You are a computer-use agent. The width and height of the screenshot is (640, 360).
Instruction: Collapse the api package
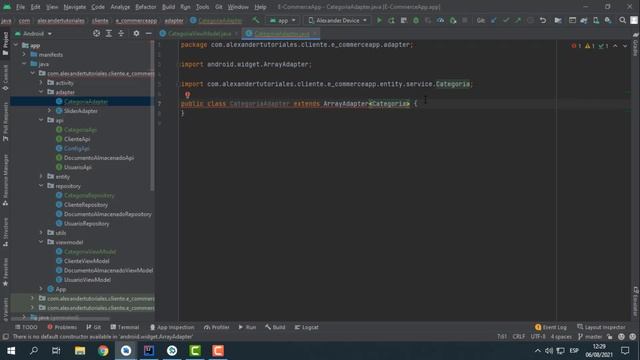(x=41, y=120)
